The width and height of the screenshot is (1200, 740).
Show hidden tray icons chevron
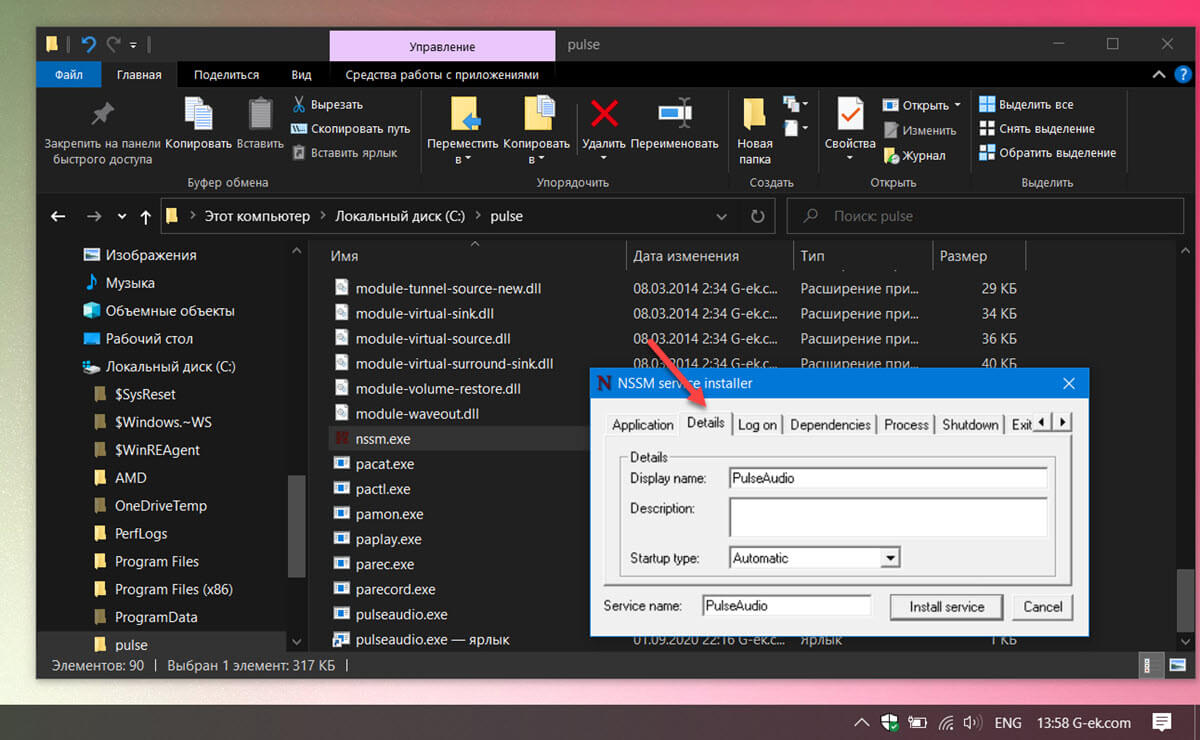point(860,722)
